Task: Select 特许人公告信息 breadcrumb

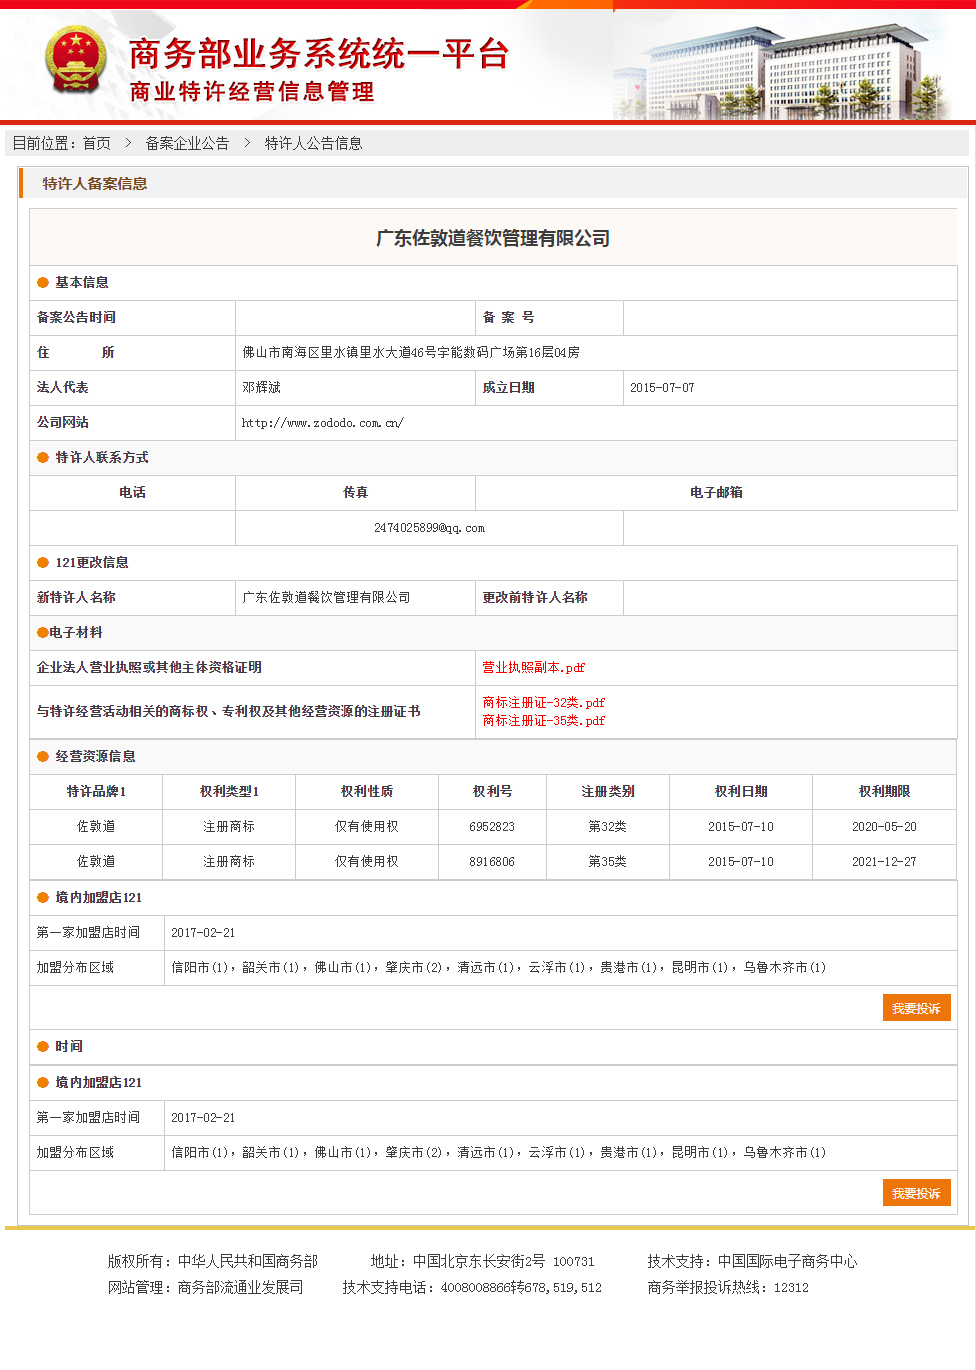Action: (x=313, y=143)
